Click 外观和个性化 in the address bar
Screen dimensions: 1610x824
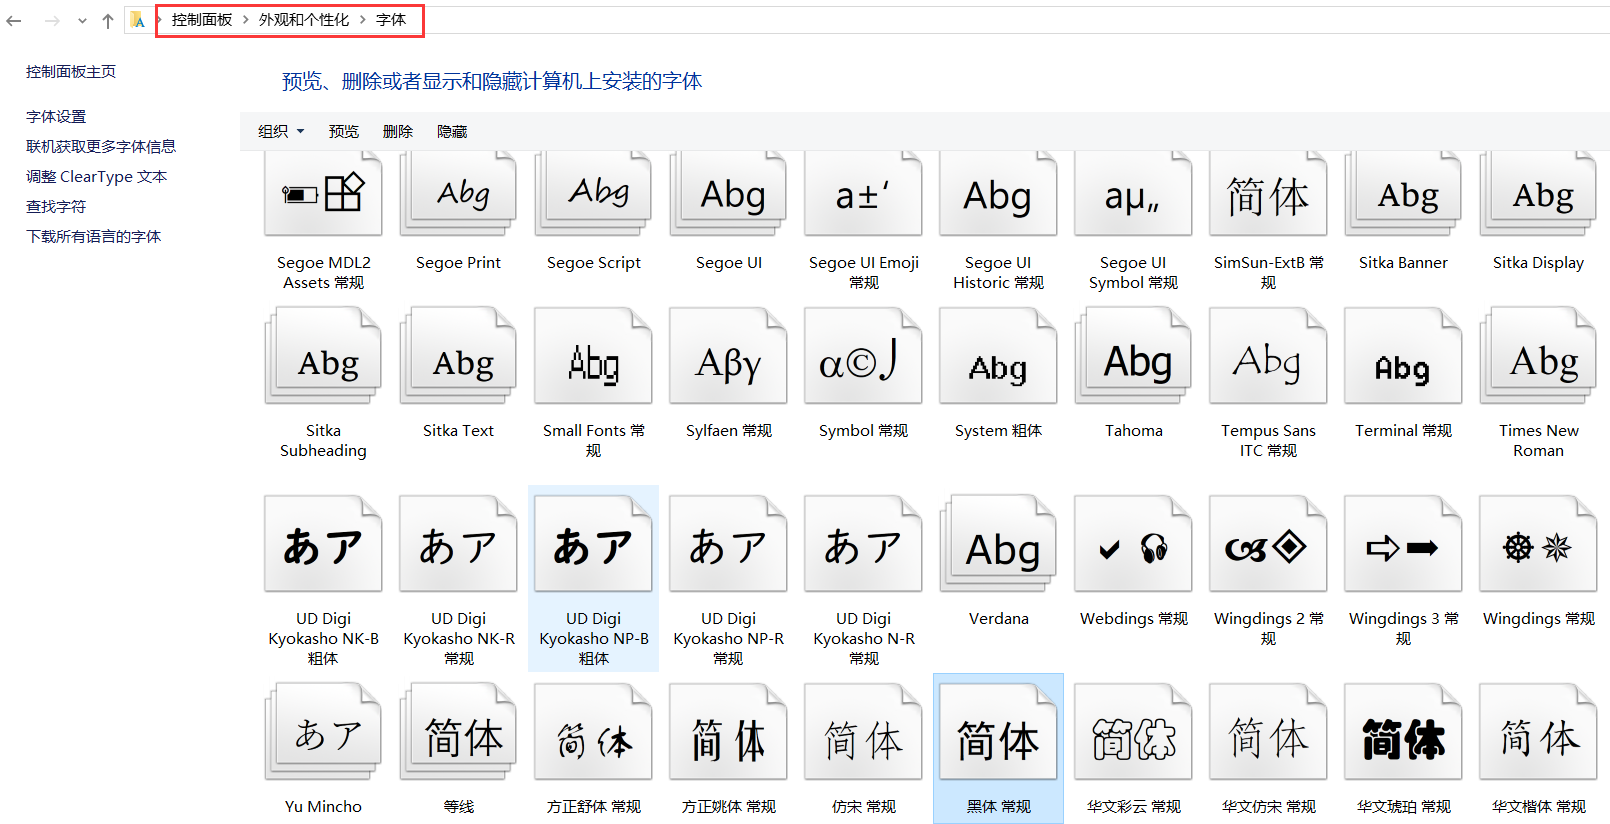[x=304, y=20]
